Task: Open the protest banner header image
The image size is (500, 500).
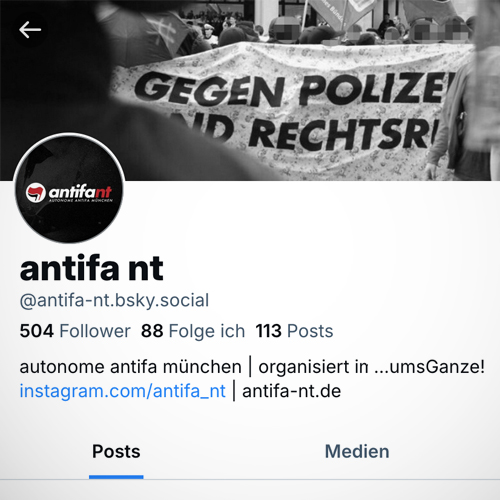Action: coord(250,90)
